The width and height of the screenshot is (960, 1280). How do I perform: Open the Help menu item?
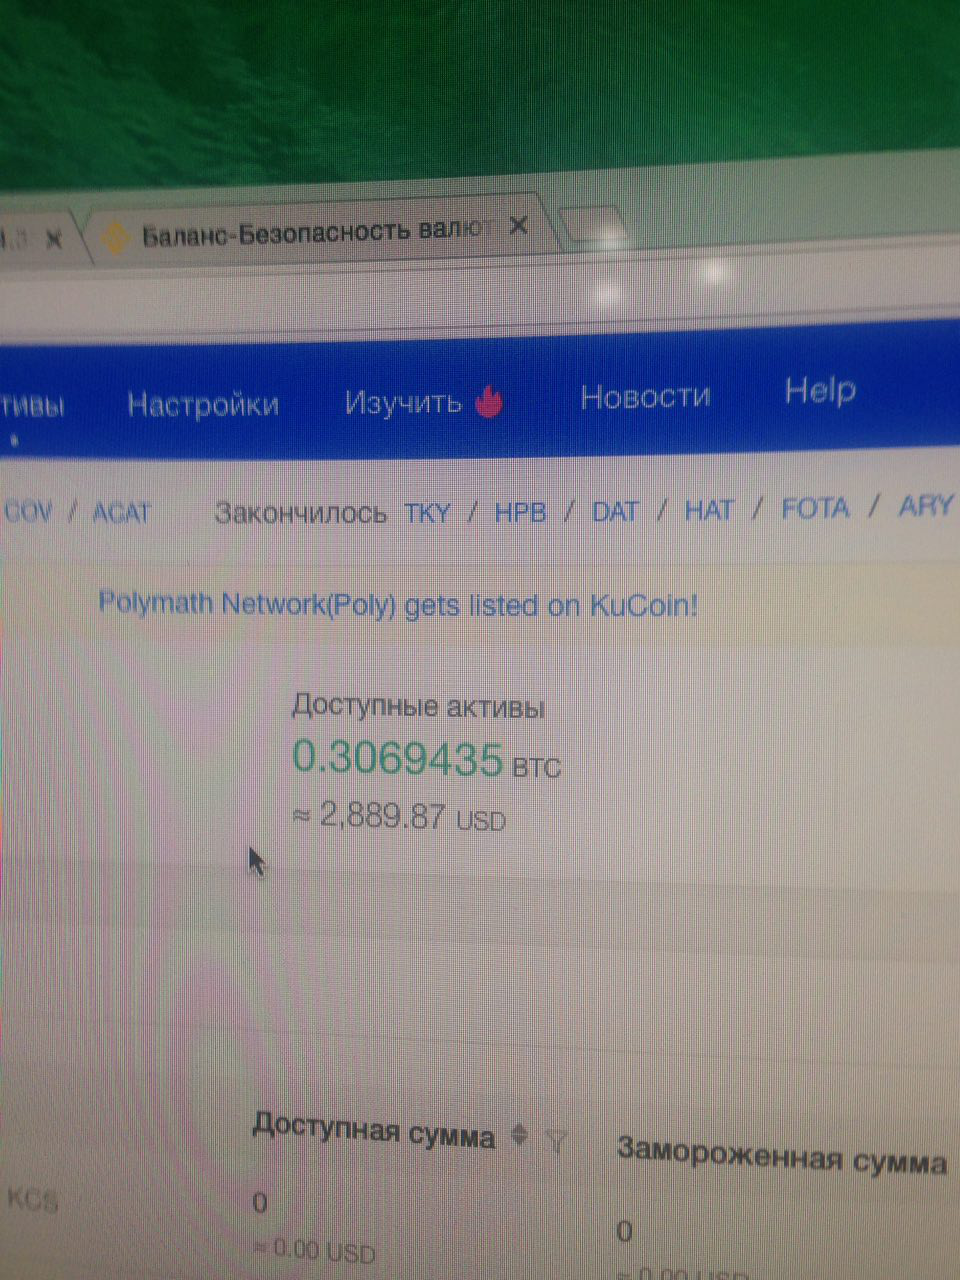click(820, 390)
